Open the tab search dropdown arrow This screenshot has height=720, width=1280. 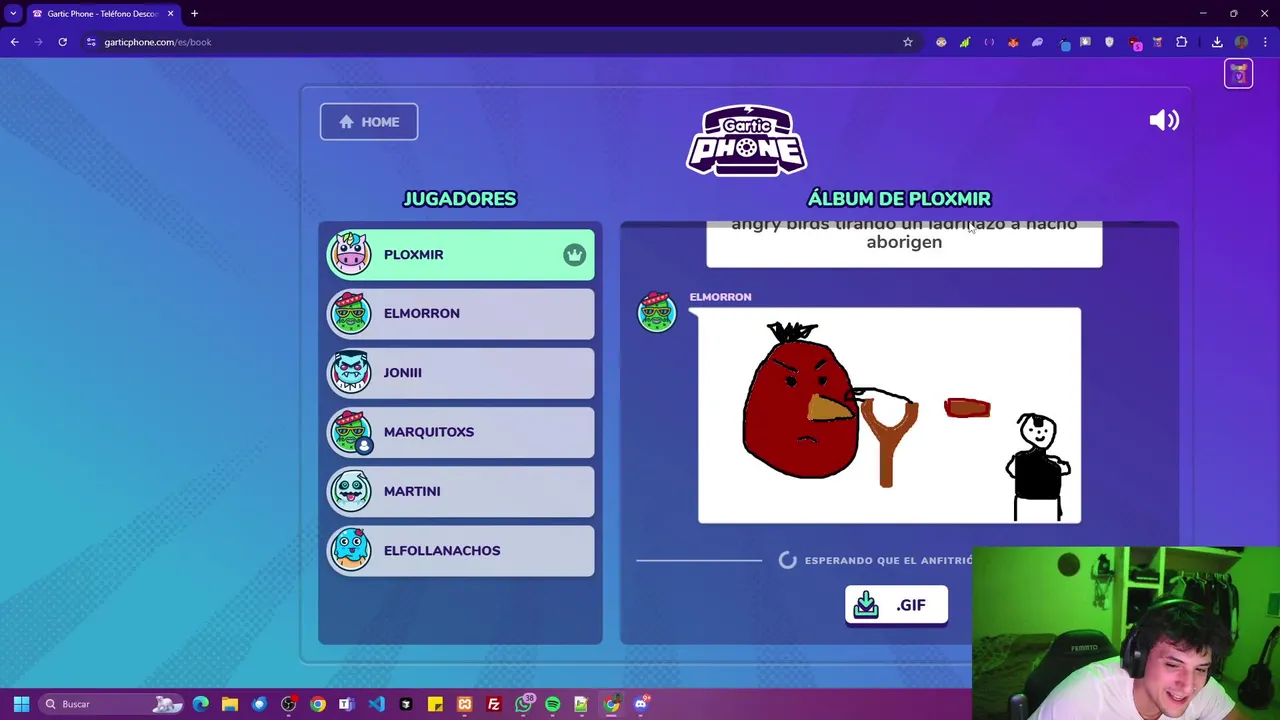click(x=13, y=14)
